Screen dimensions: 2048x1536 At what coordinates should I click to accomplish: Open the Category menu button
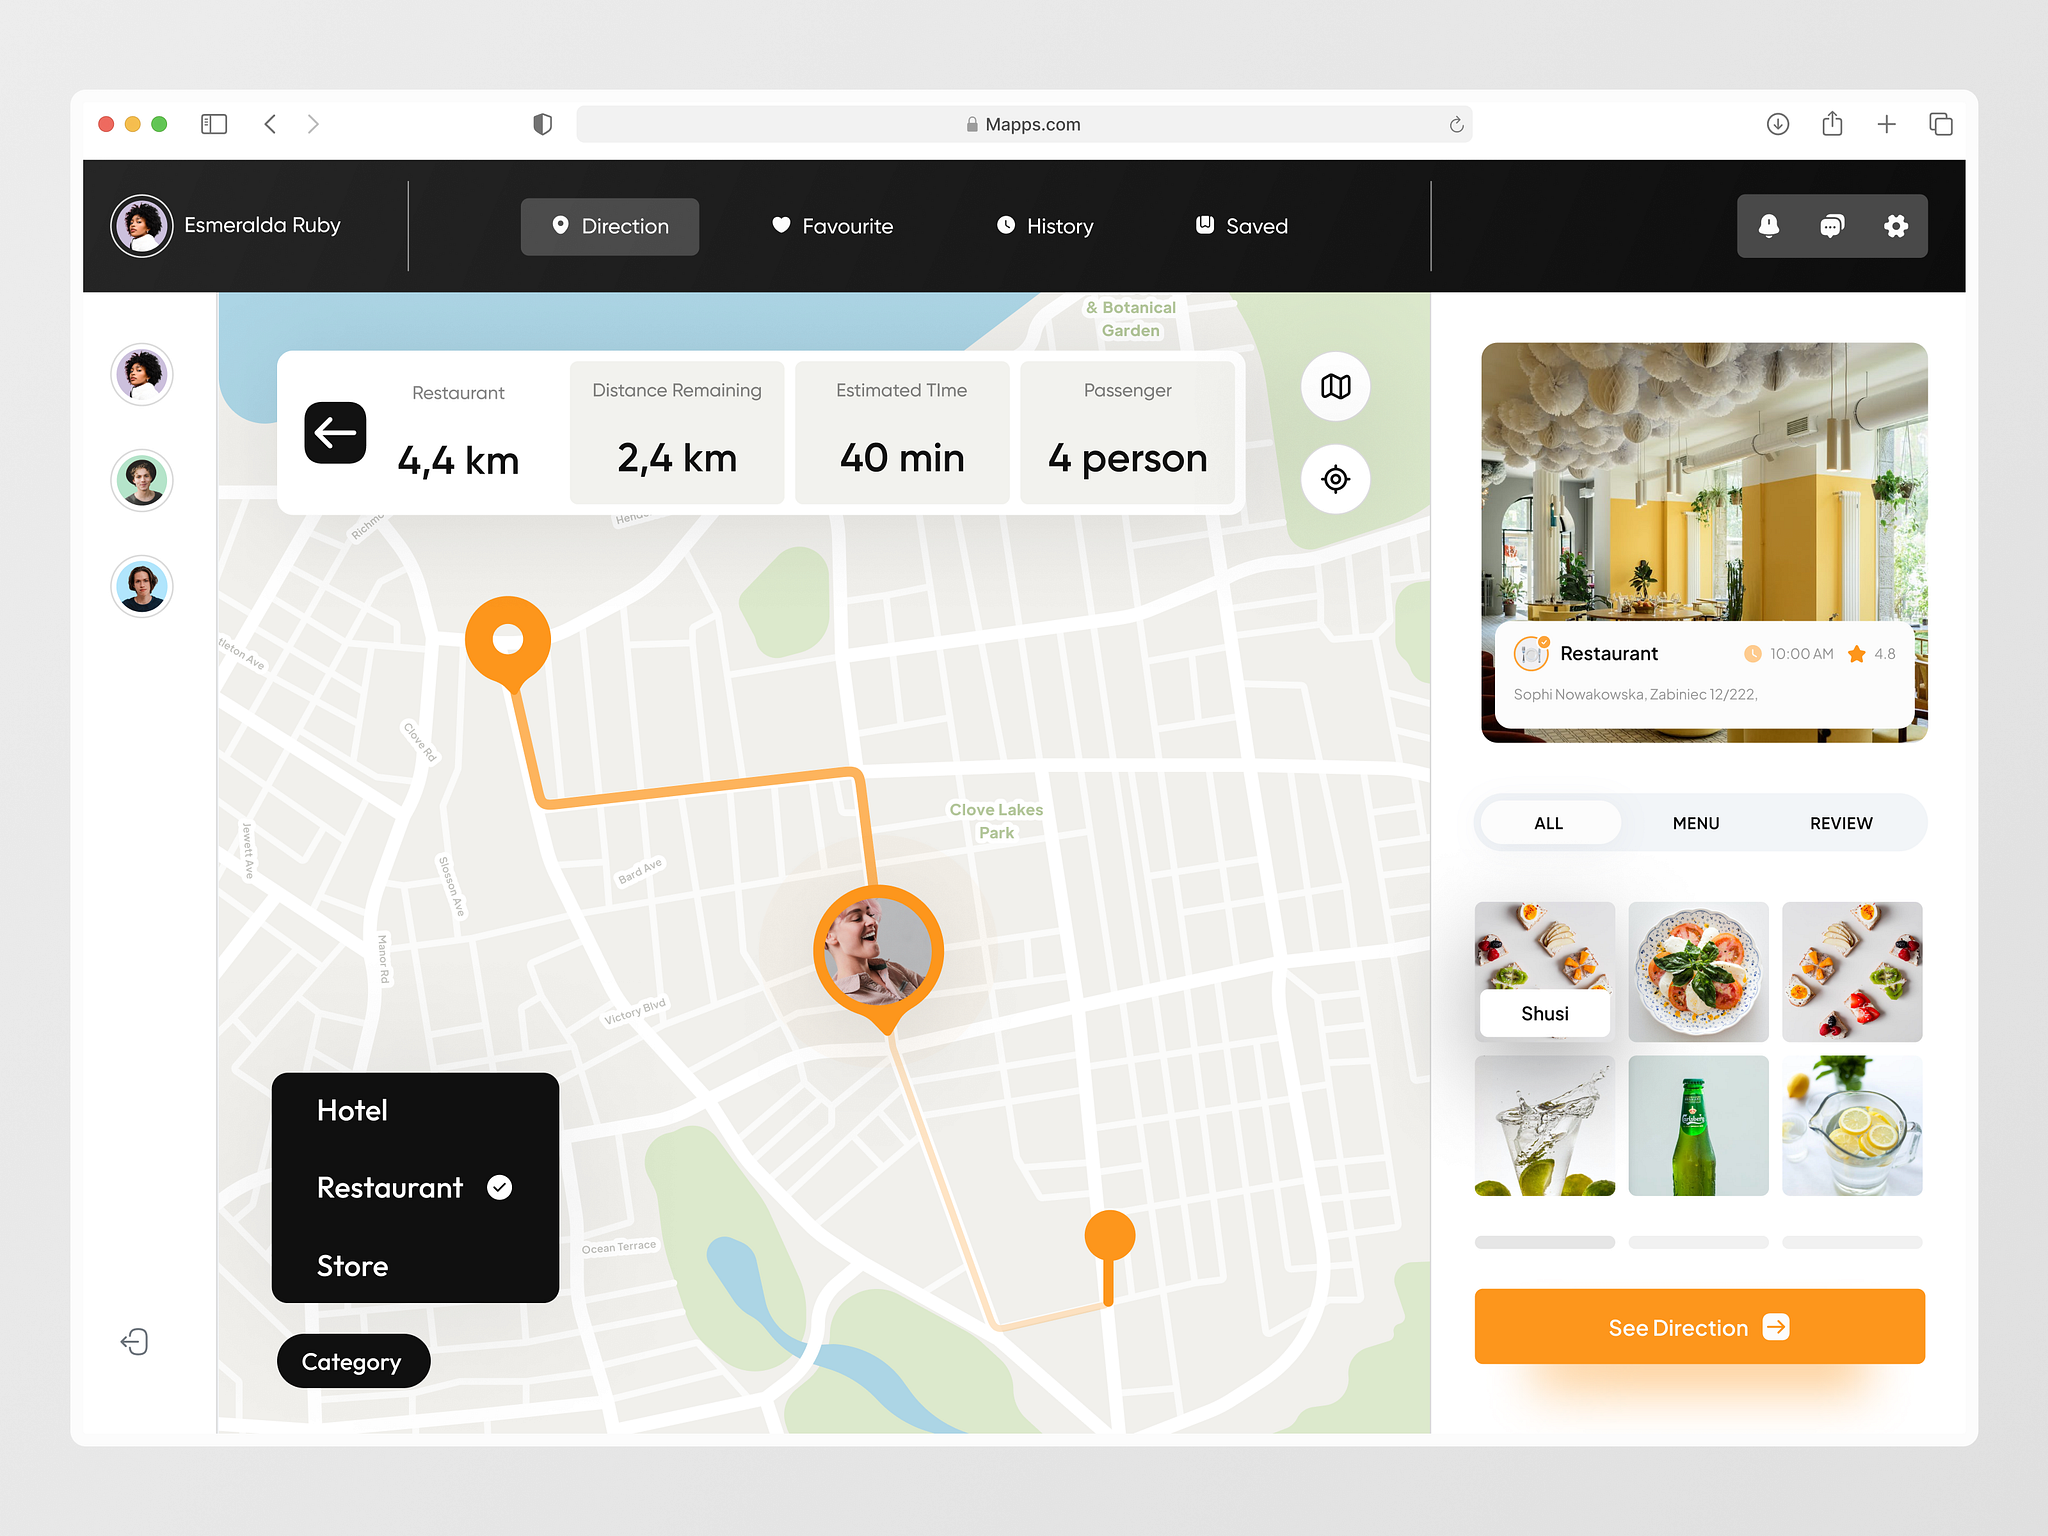[352, 1361]
